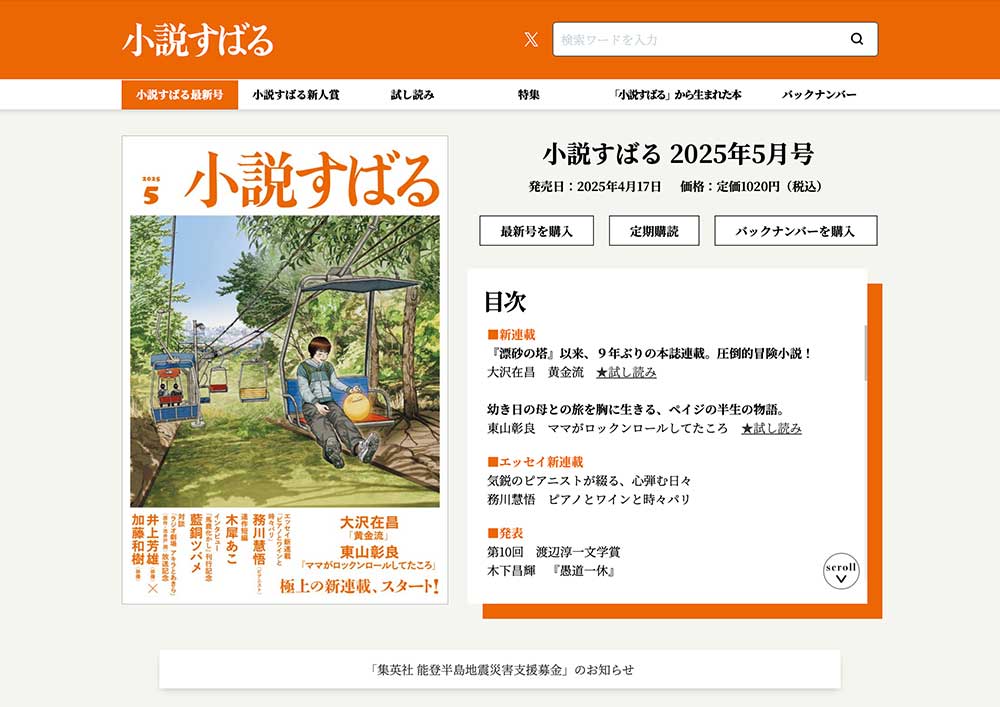Go to the 試し読み nav item

click(413, 95)
